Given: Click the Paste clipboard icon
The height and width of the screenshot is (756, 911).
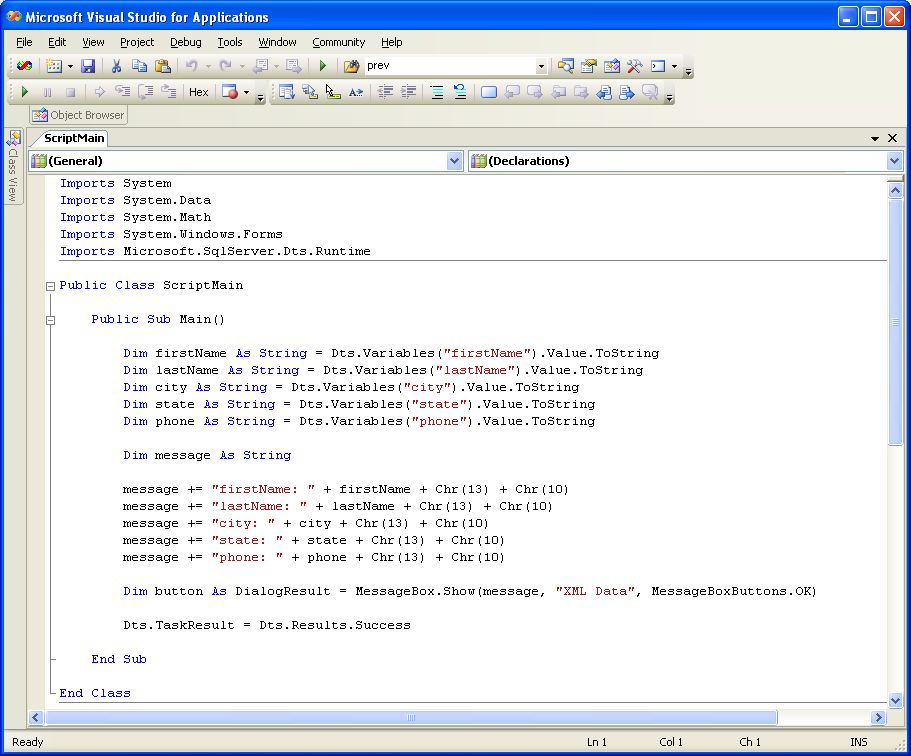Looking at the screenshot, I should click(x=161, y=66).
